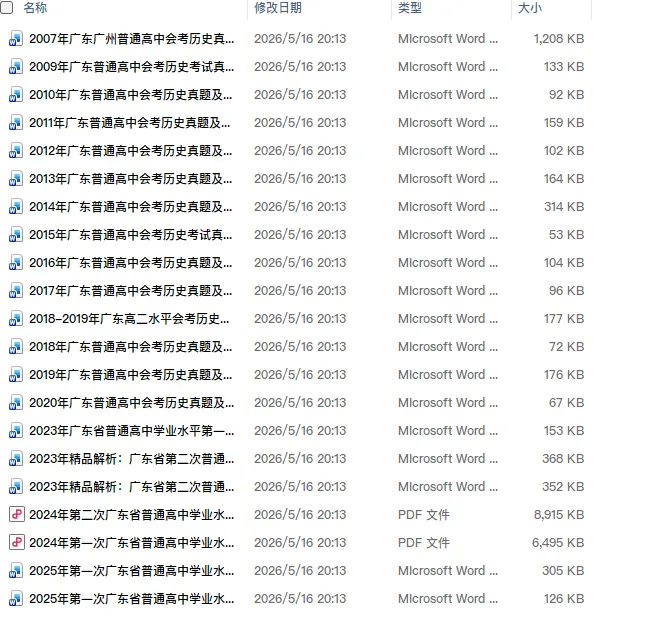Click Word icon of 126 KB 2025年第一次 file
Screen dimensions: 667x622
[x=16, y=599]
